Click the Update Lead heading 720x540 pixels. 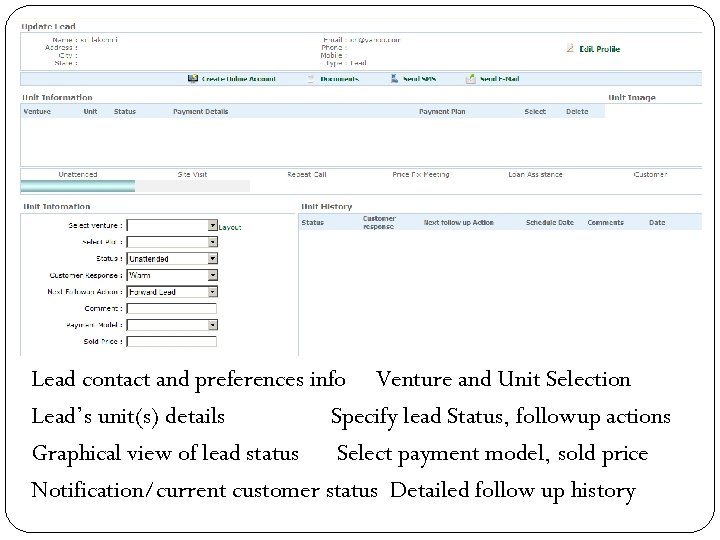click(48, 26)
